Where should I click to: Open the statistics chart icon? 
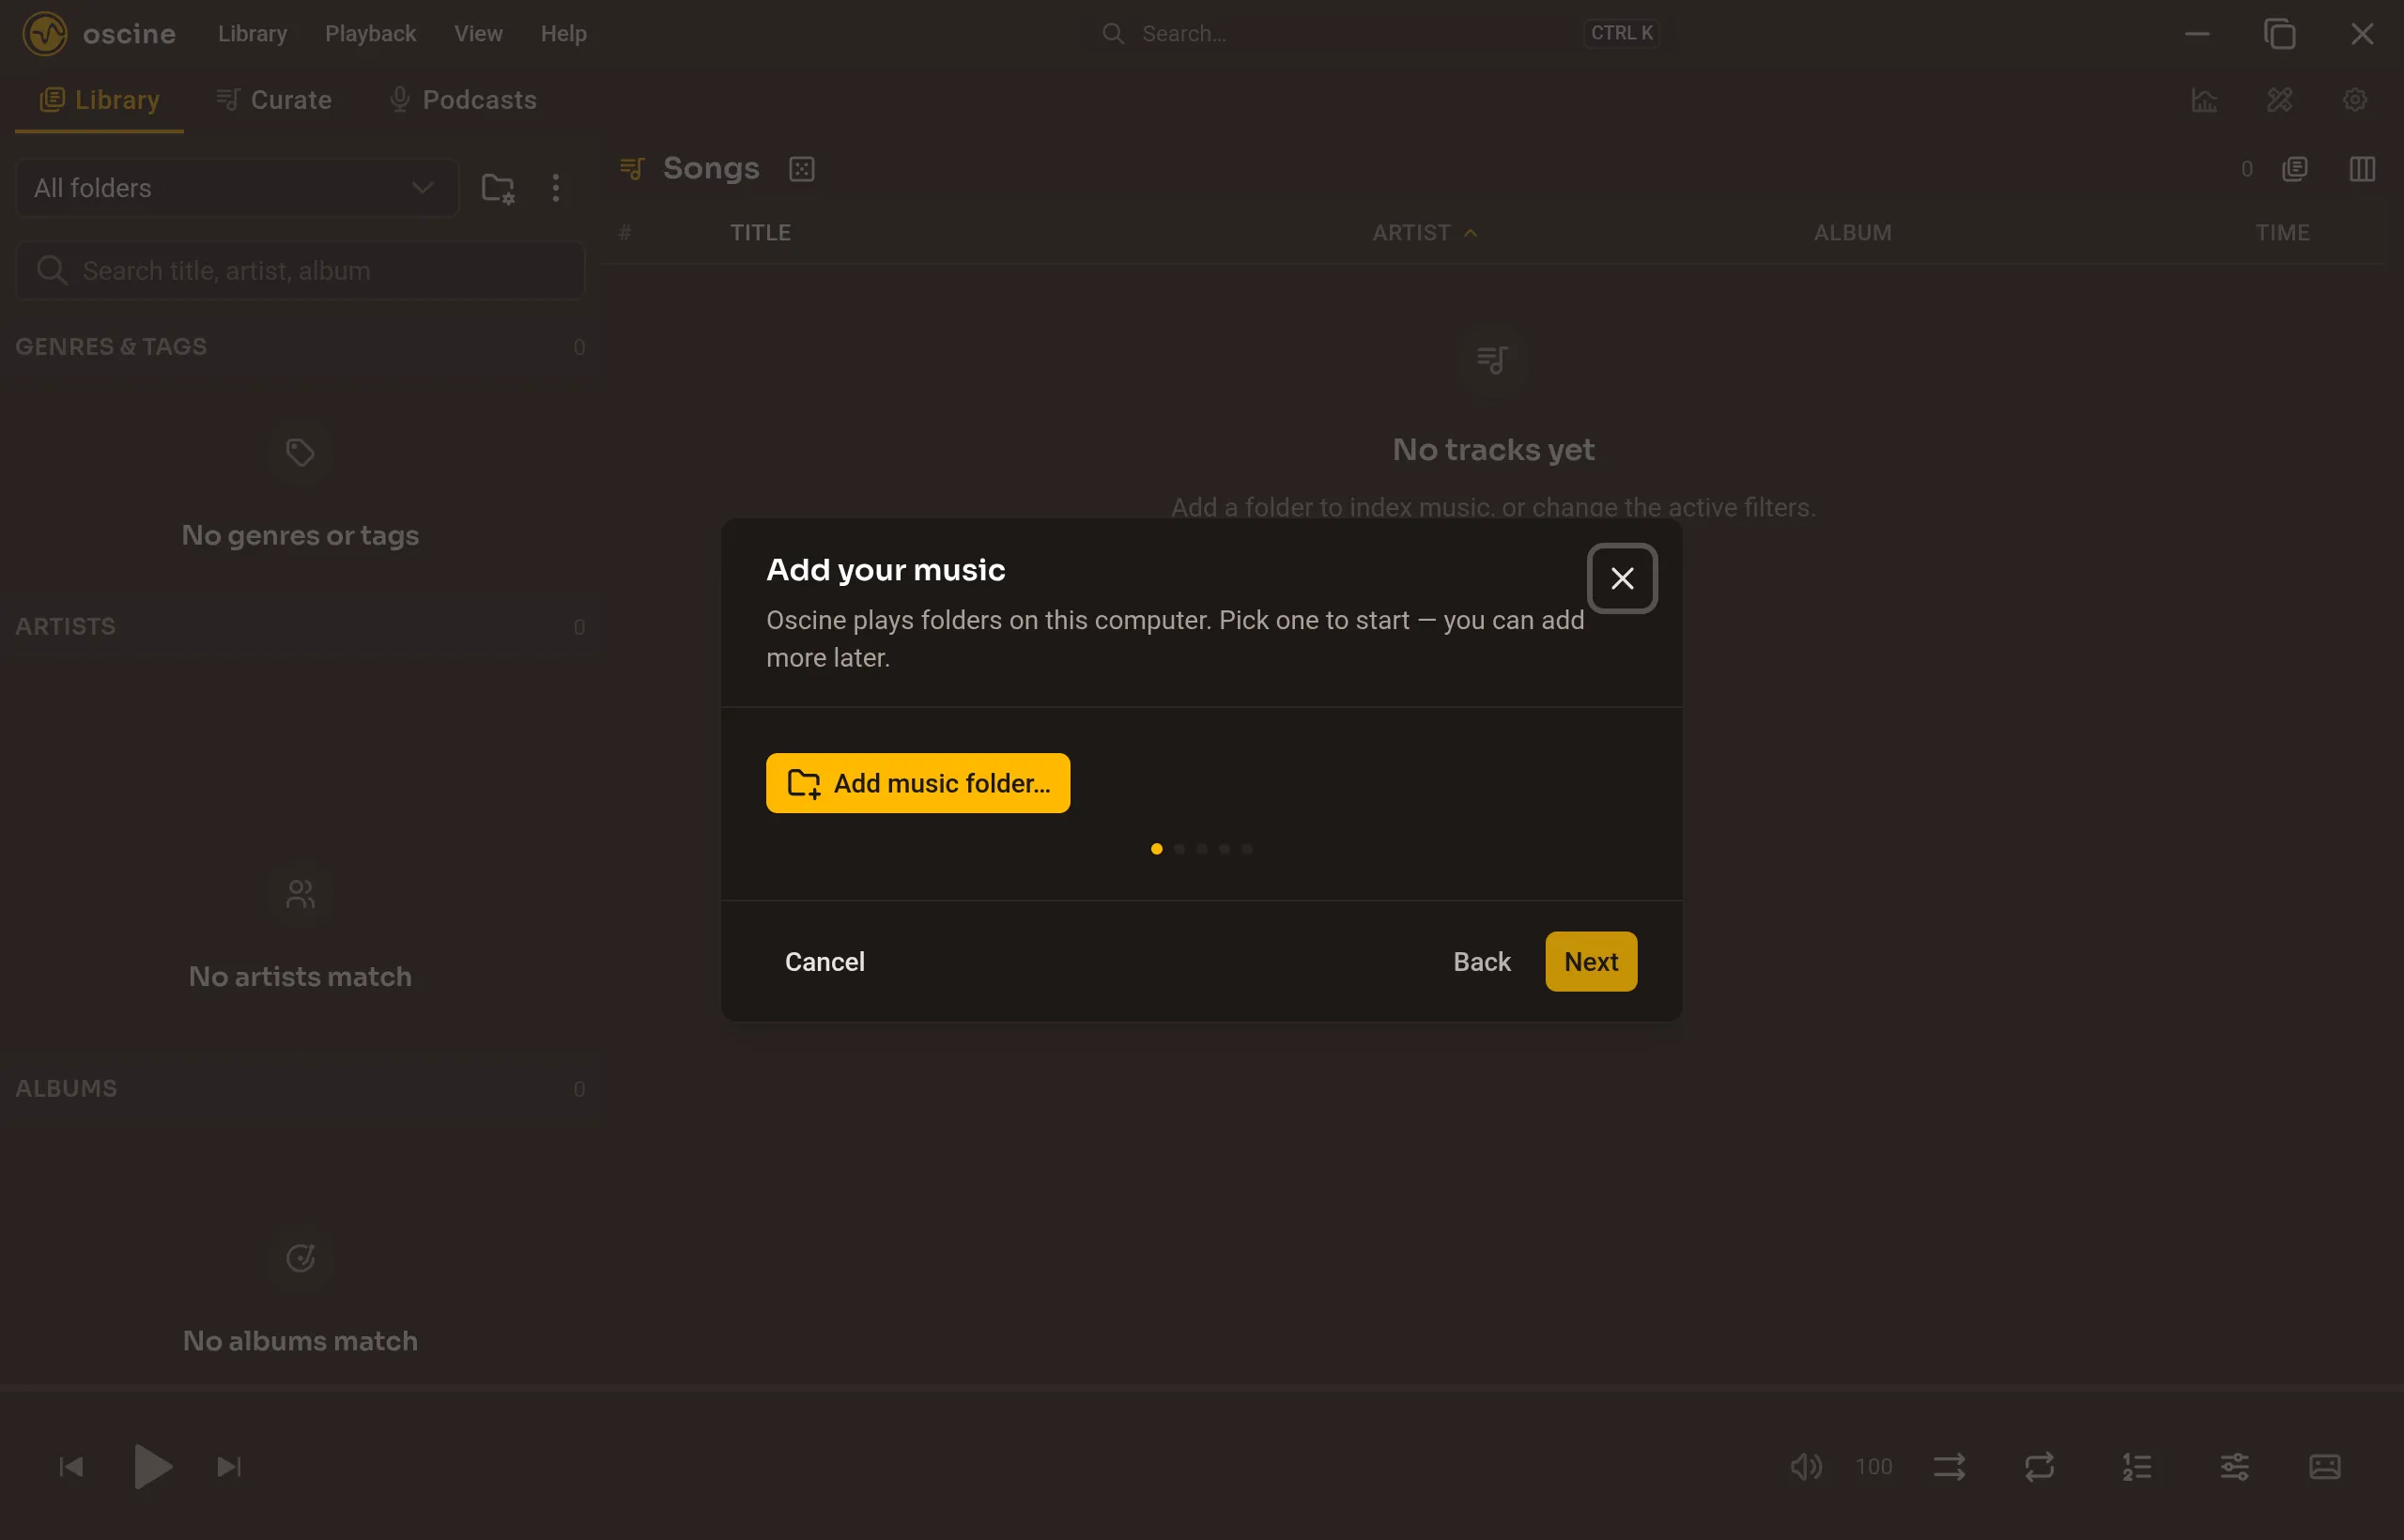click(x=2204, y=100)
